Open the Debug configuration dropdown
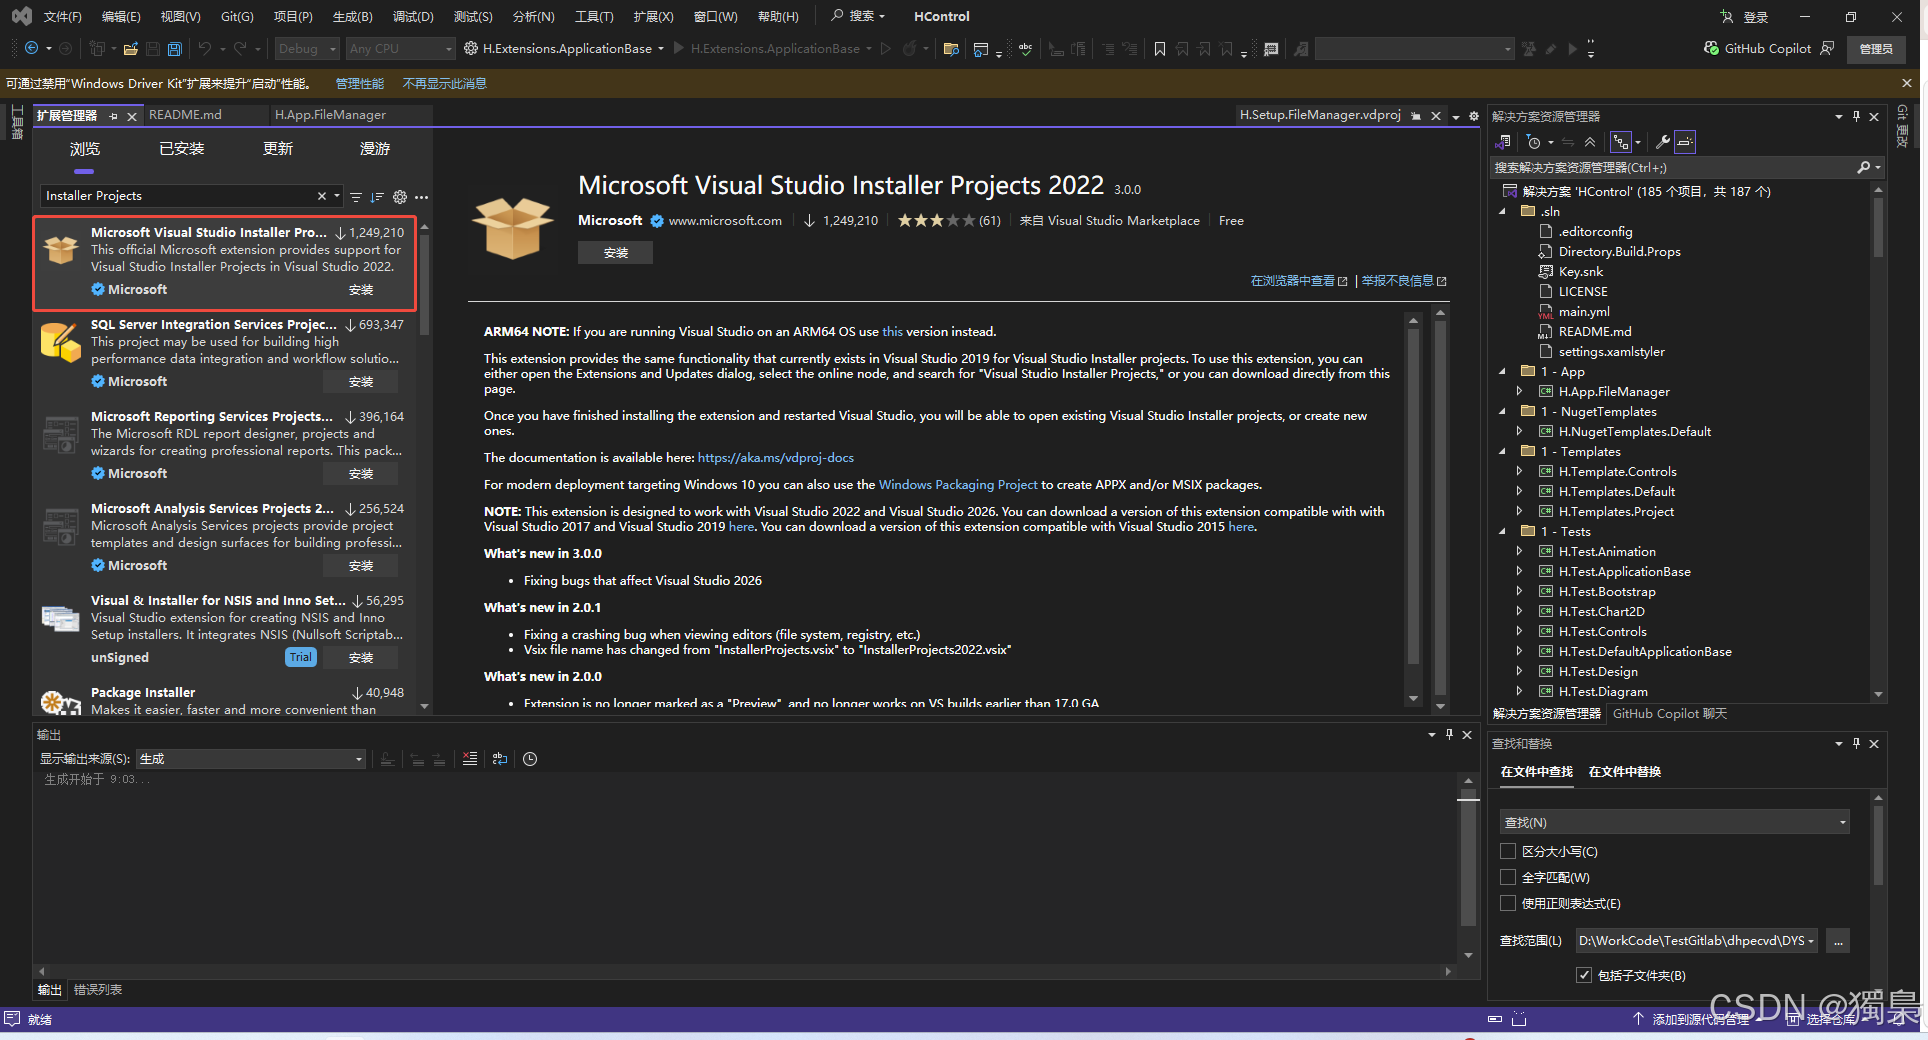Screen dimensions: 1928x1040 [x=306, y=48]
